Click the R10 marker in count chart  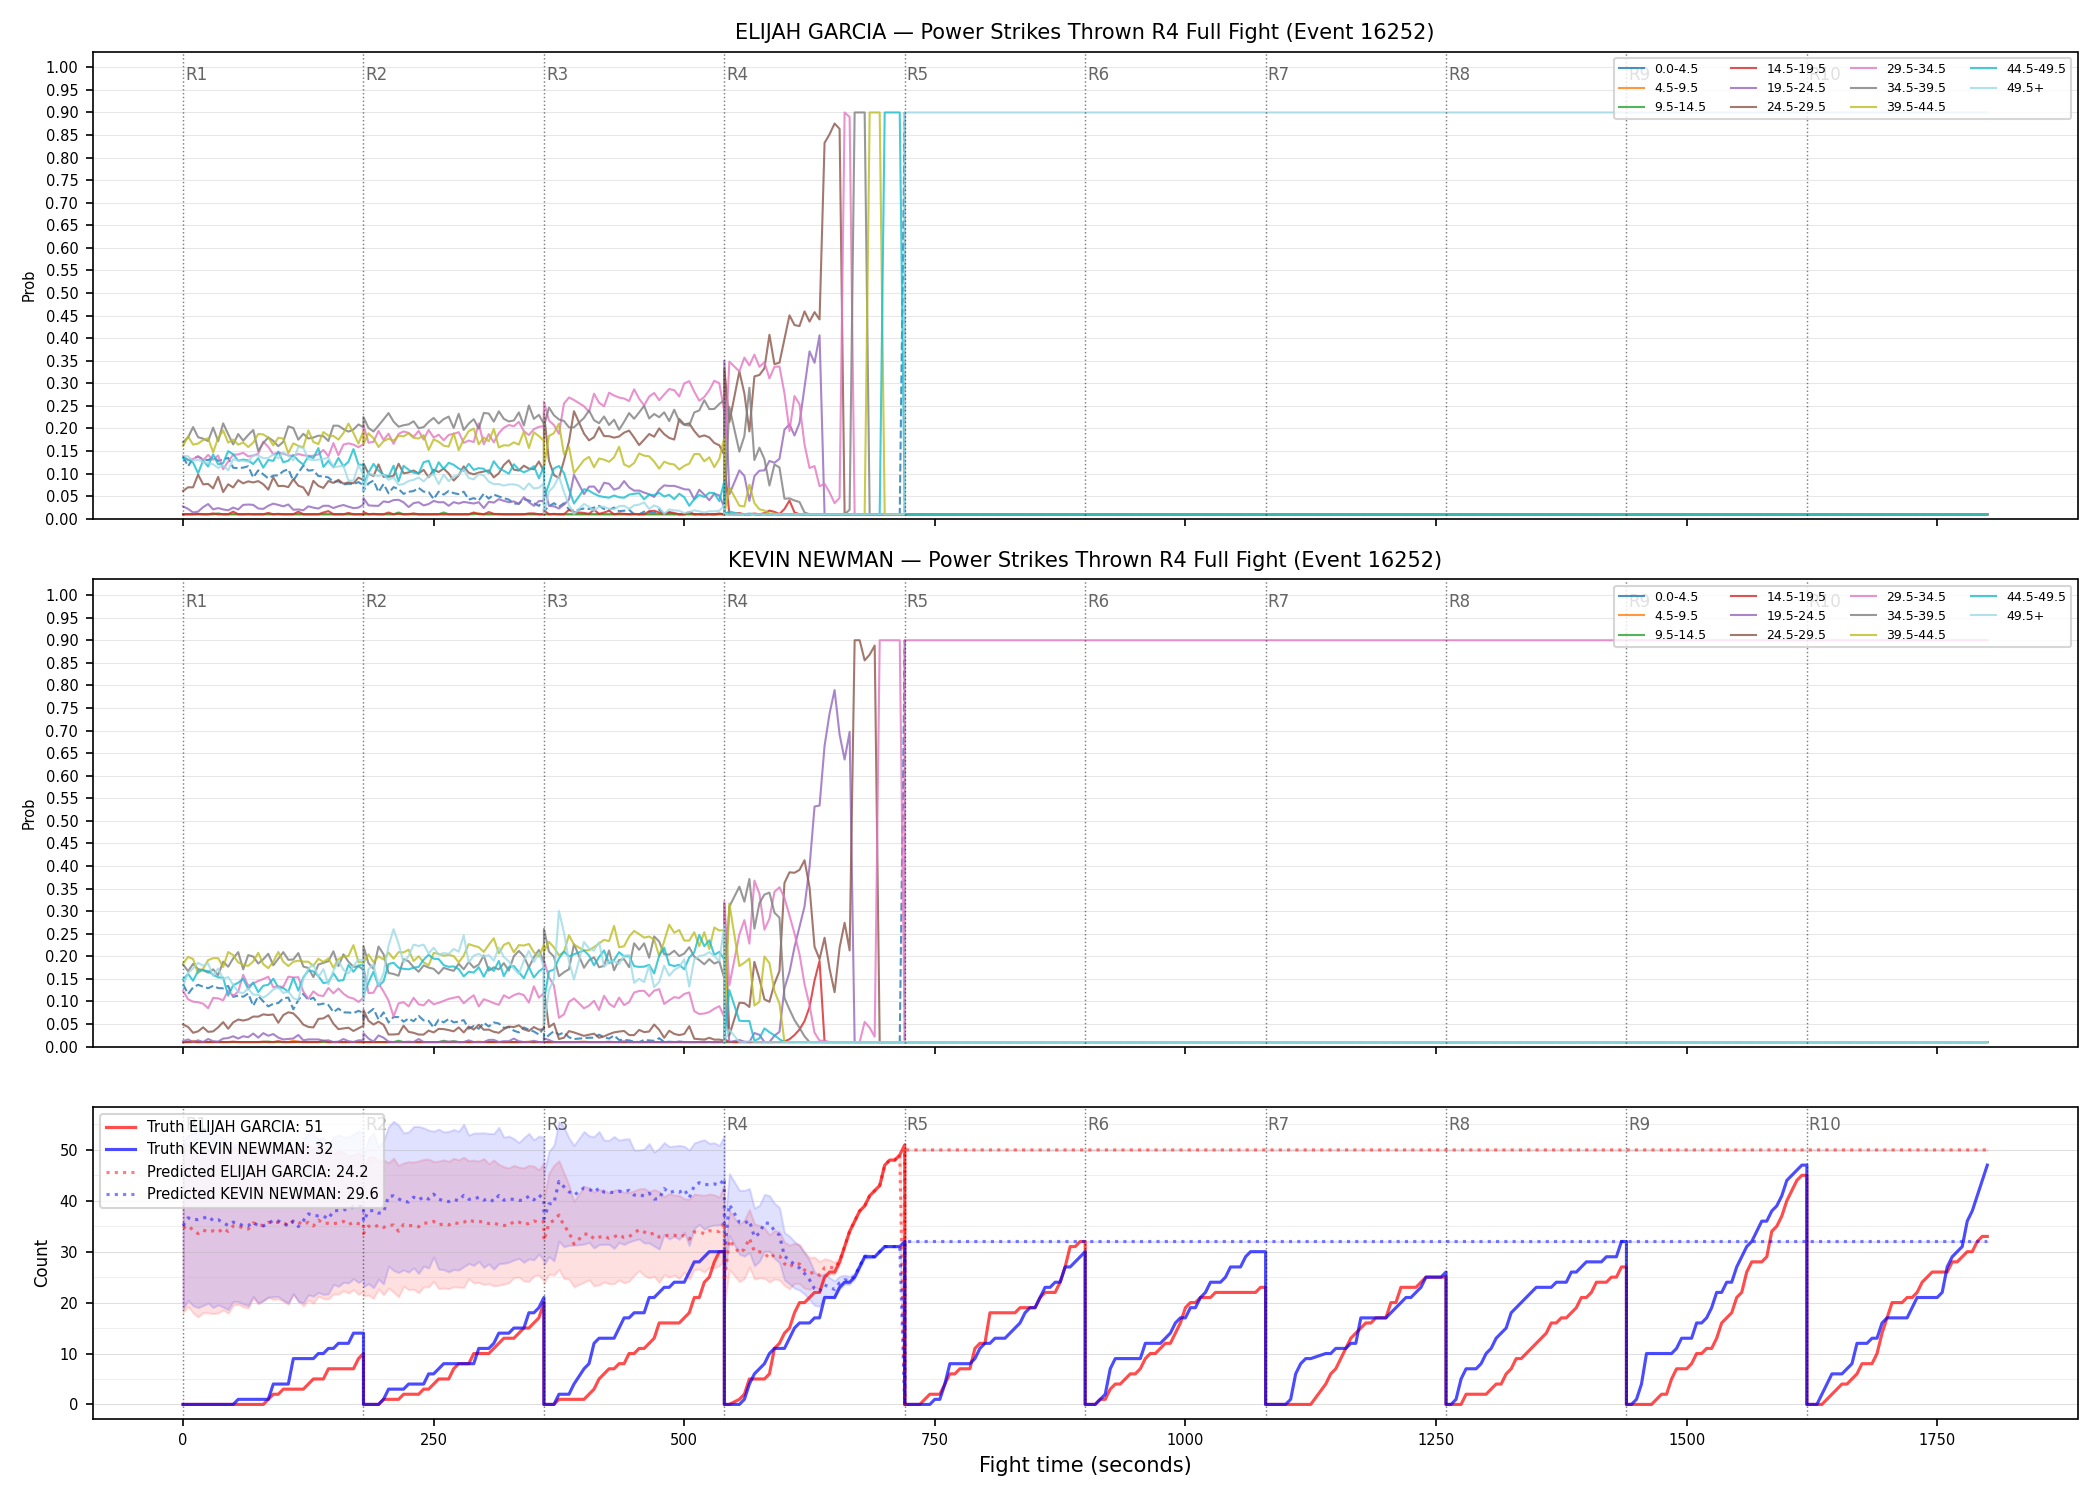coord(1824,1124)
